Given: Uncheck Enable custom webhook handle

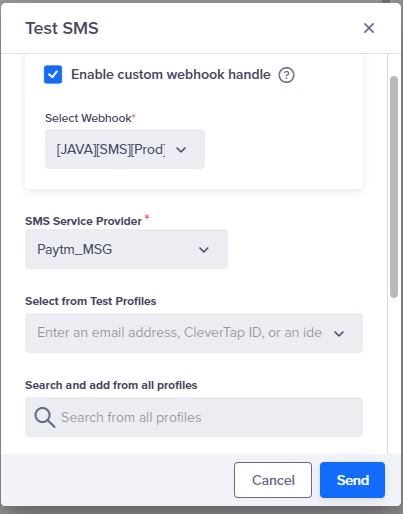Looking at the screenshot, I should coord(53,74).
